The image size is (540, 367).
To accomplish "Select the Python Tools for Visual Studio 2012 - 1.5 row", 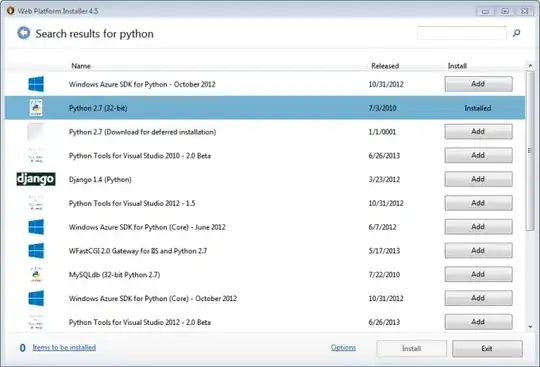I will pos(265,203).
